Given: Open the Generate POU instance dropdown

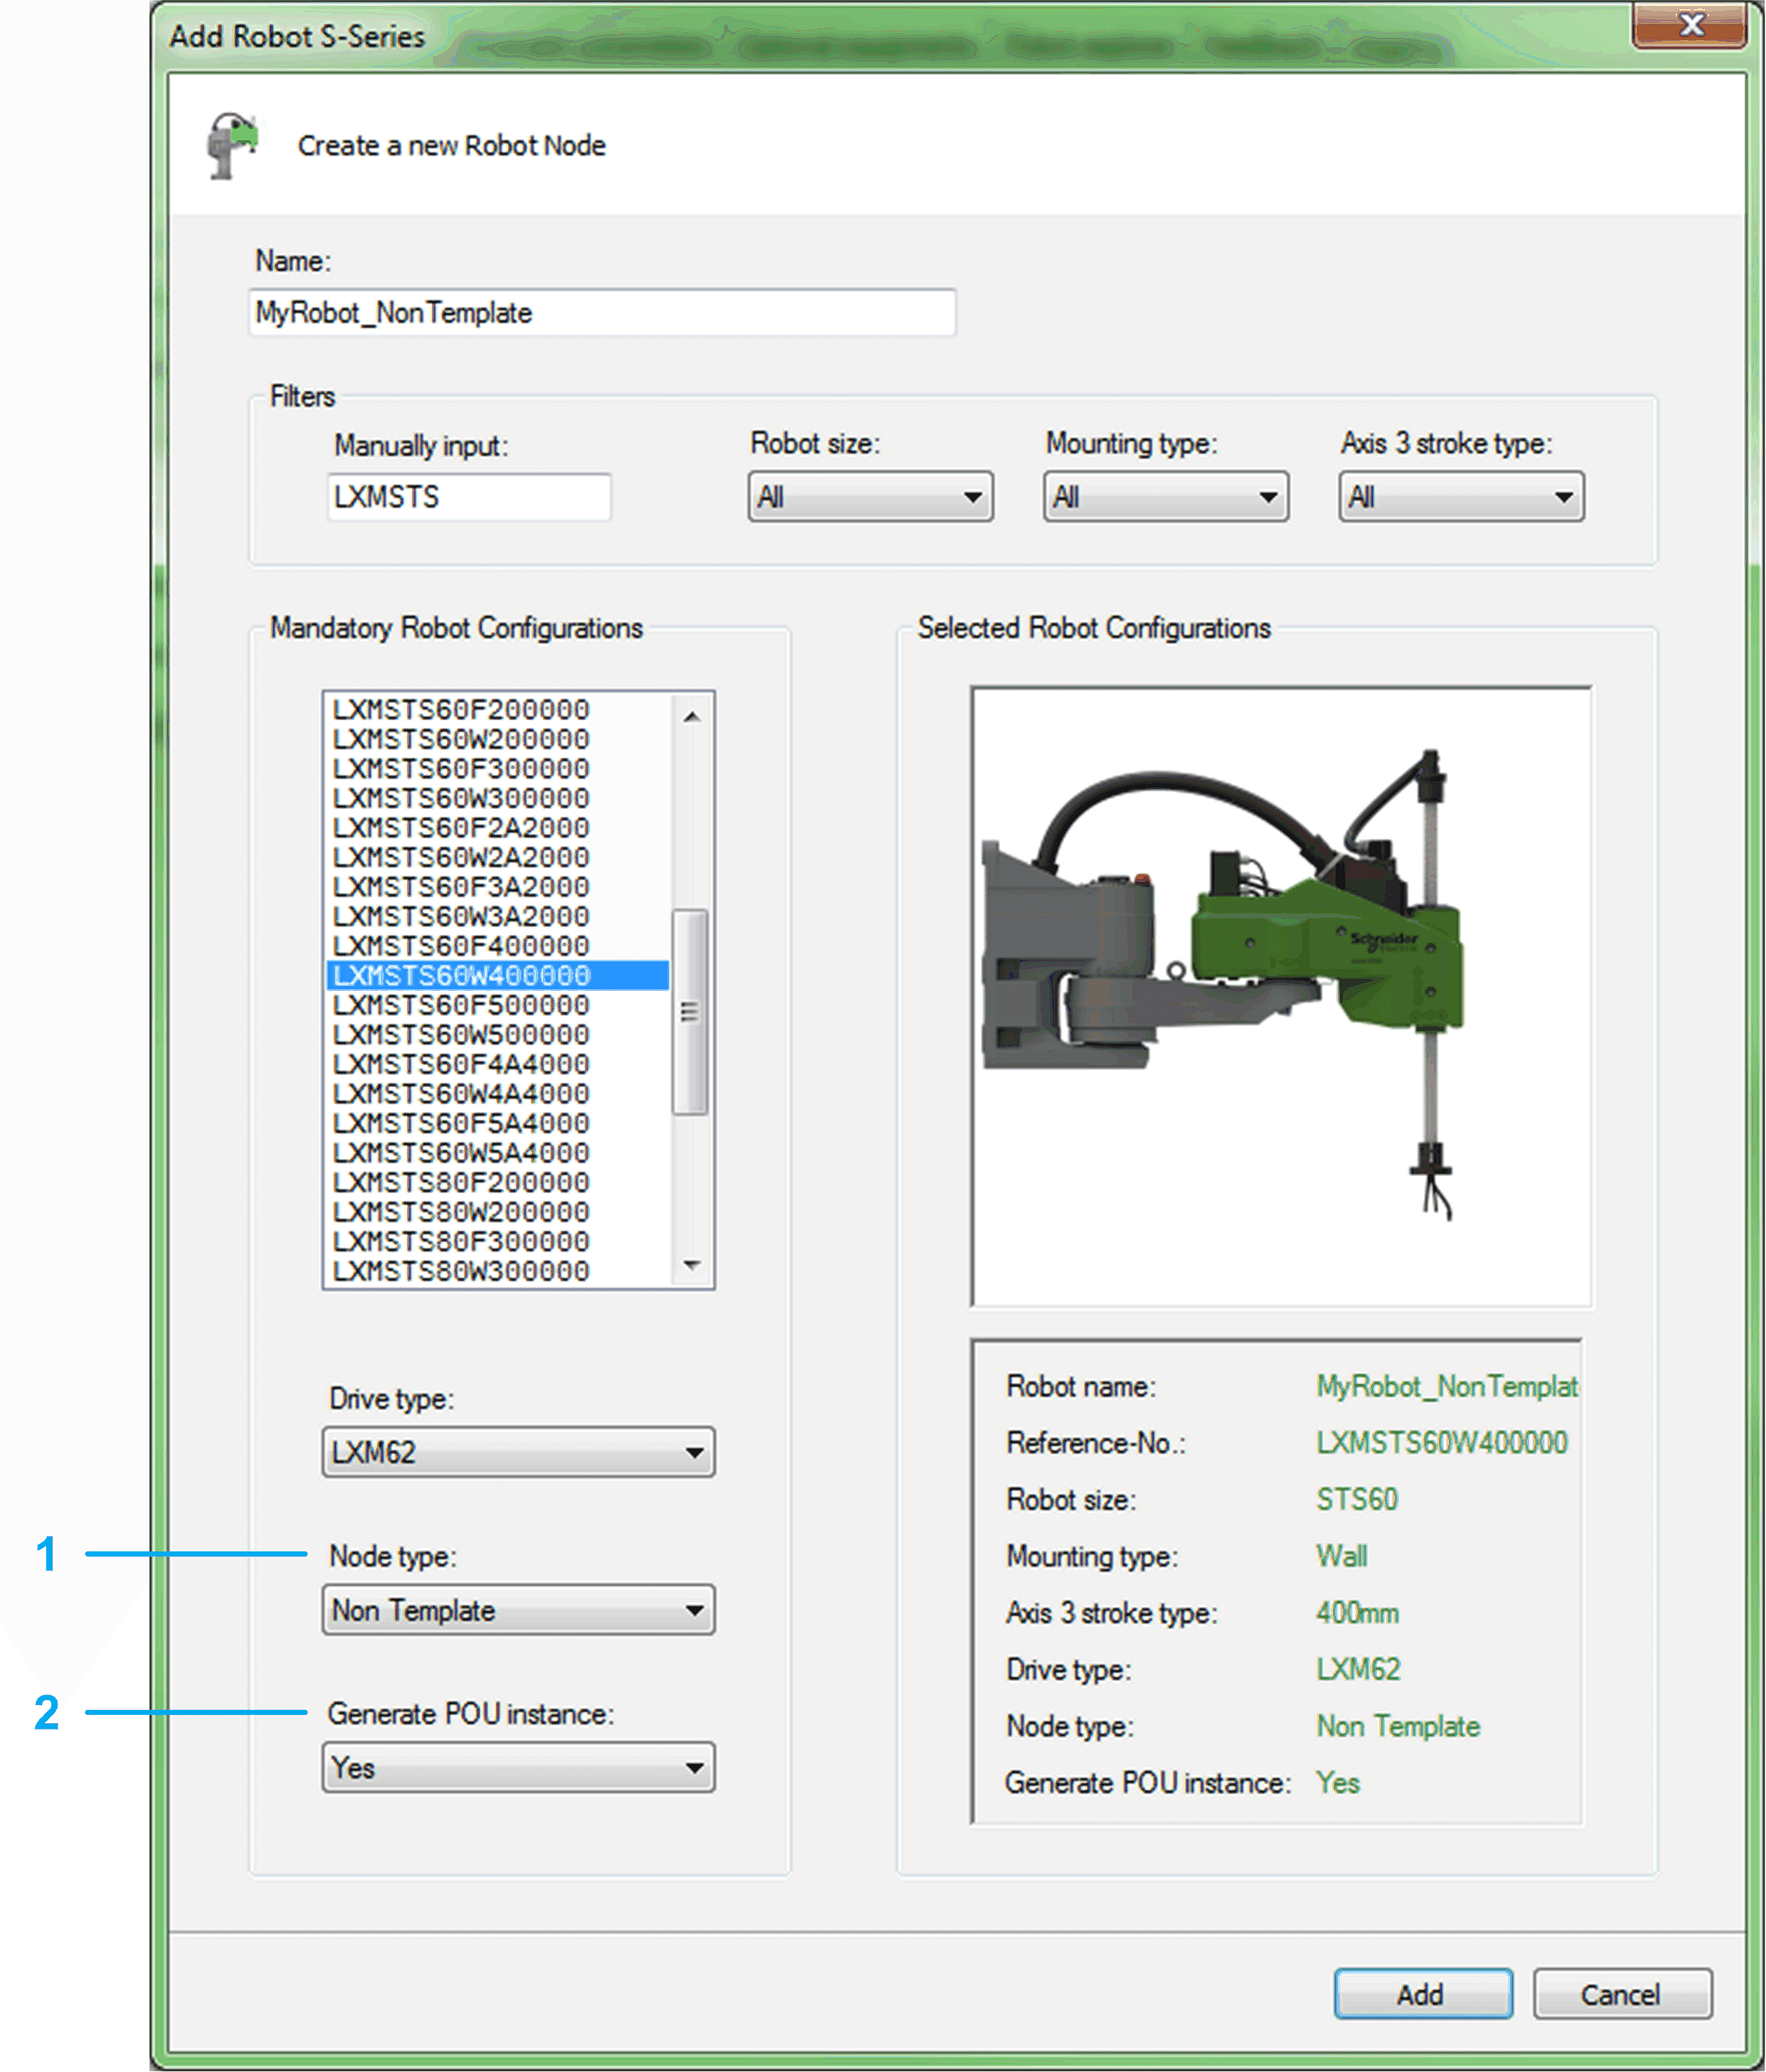Looking at the screenshot, I should [518, 1768].
